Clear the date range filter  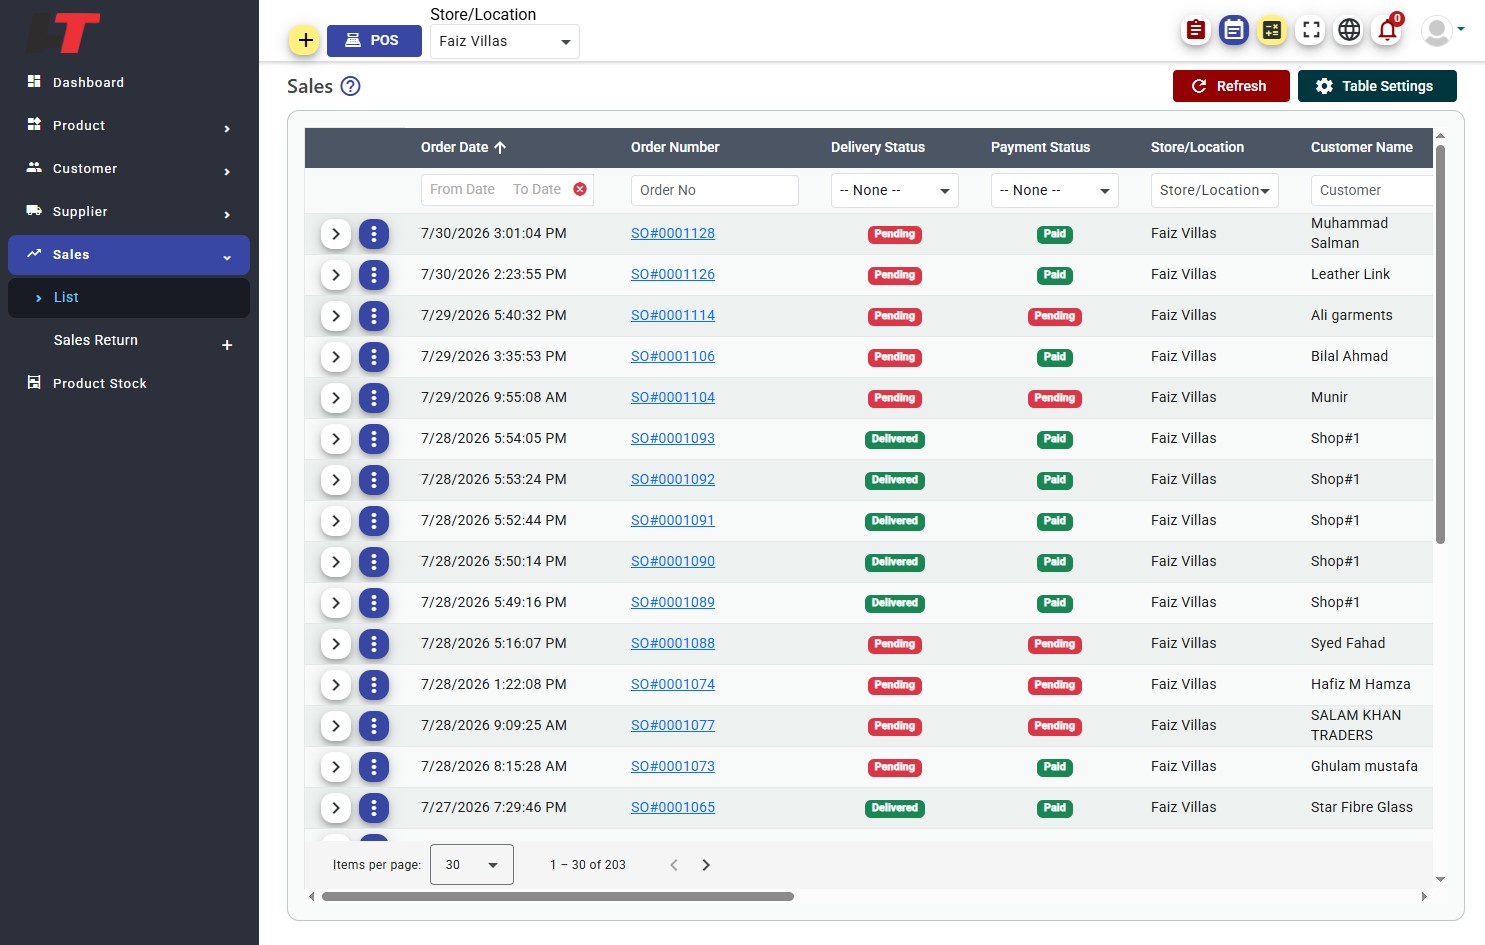click(580, 189)
